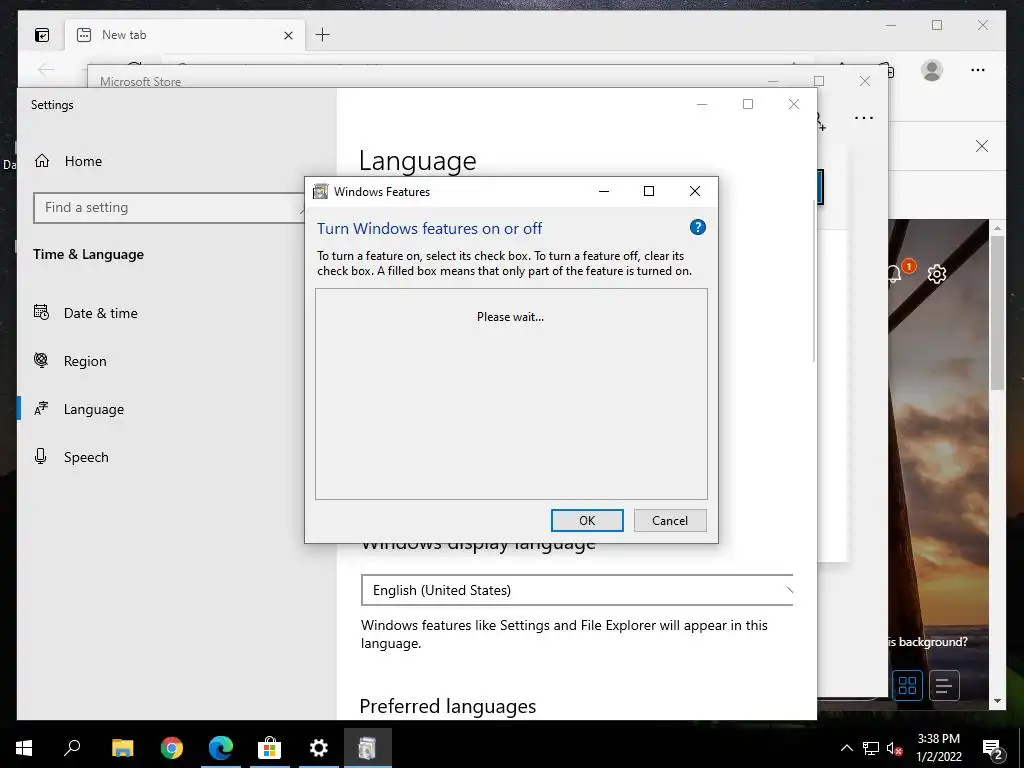Close the Windows Features dialog
The height and width of the screenshot is (768, 1024).
tap(695, 191)
